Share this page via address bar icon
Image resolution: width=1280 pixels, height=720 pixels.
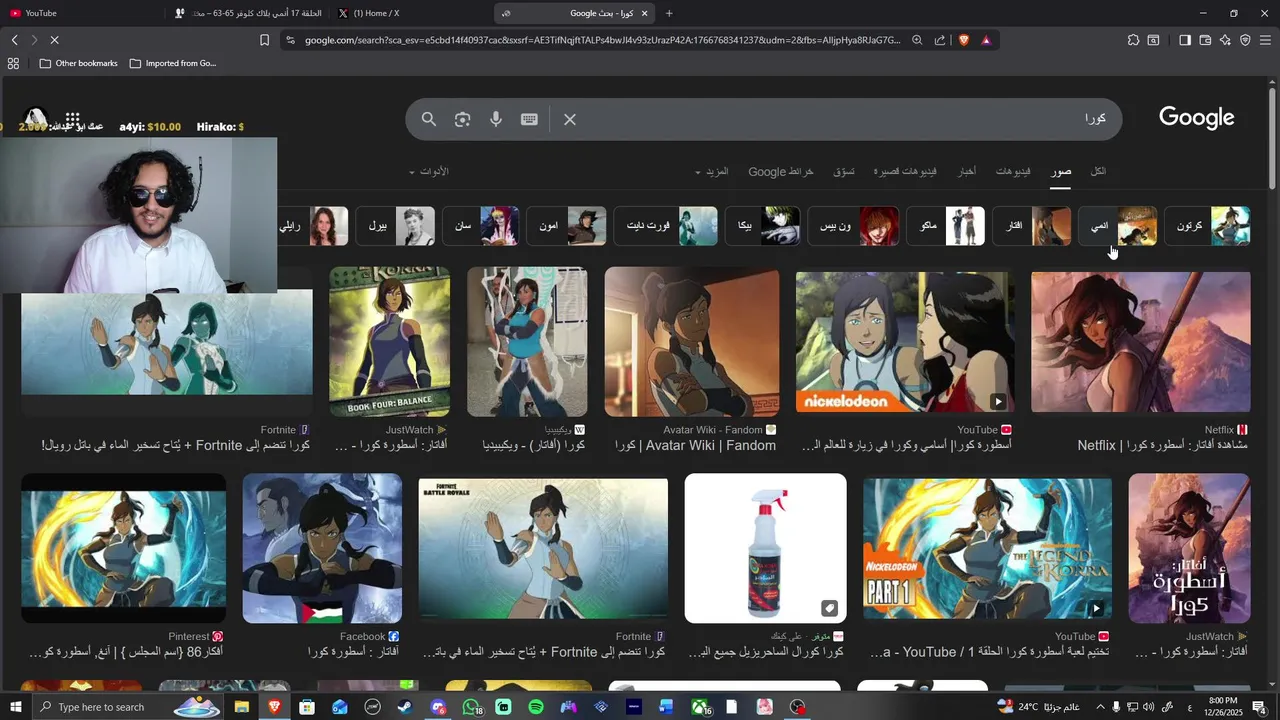point(940,40)
